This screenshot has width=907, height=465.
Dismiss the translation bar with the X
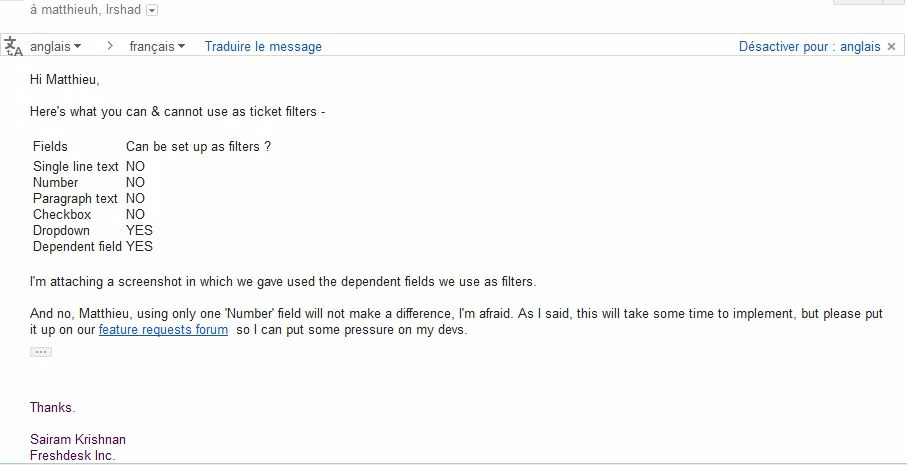pyautogui.click(x=891, y=47)
